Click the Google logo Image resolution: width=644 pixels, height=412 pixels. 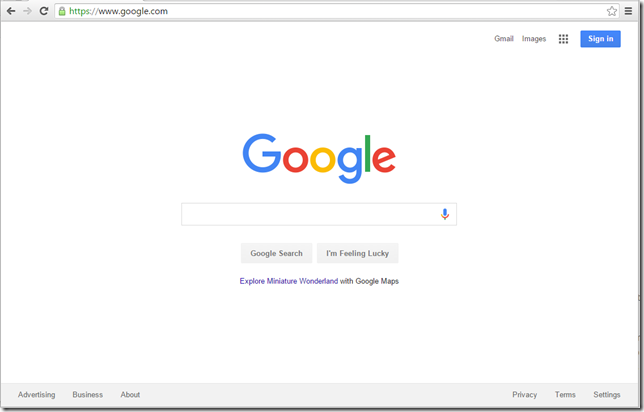pyautogui.click(x=319, y=159)
